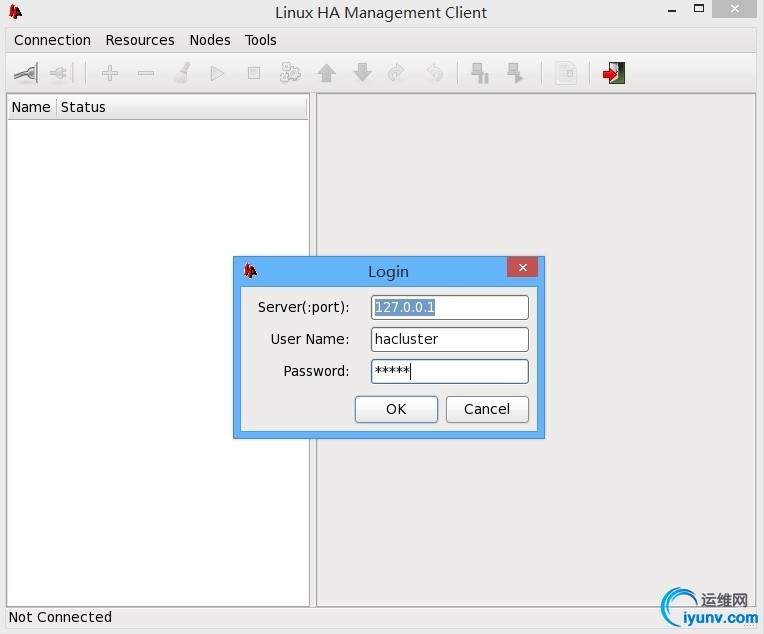Click the Migrate resource curved-arrow icon
This screenshot has width=764, height=634.
click(397, 73)
